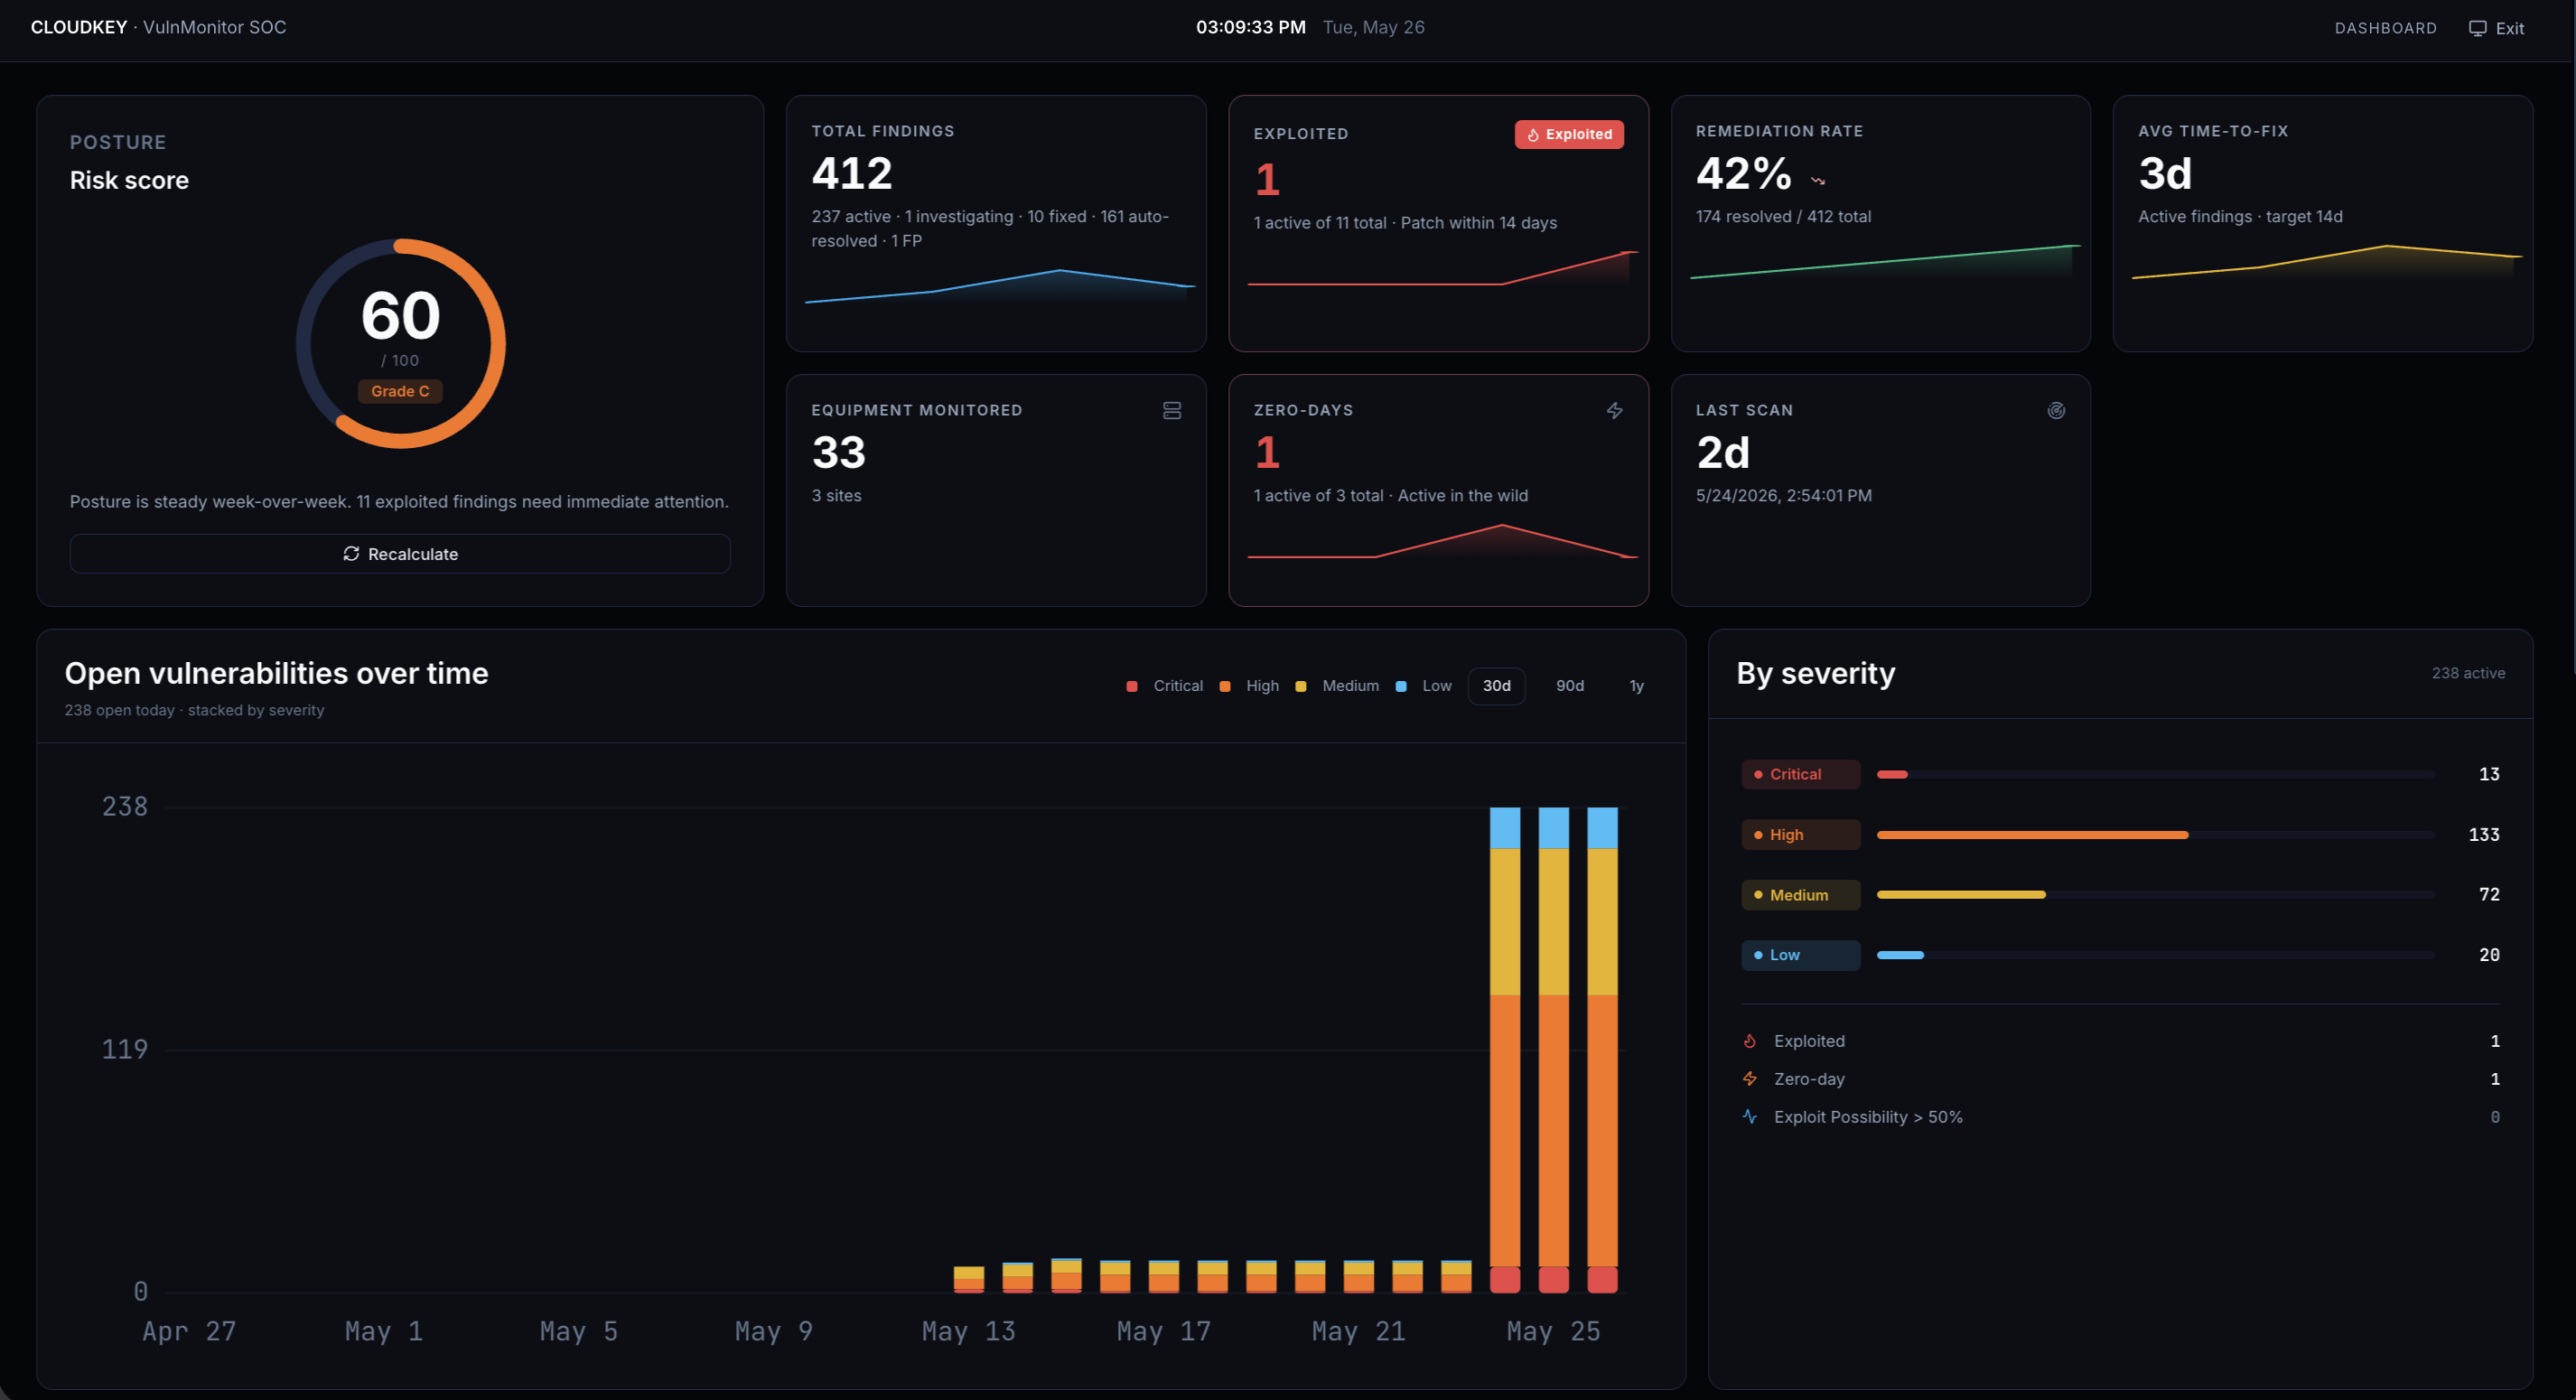Select the 30d time range

tap(1496, 686)
